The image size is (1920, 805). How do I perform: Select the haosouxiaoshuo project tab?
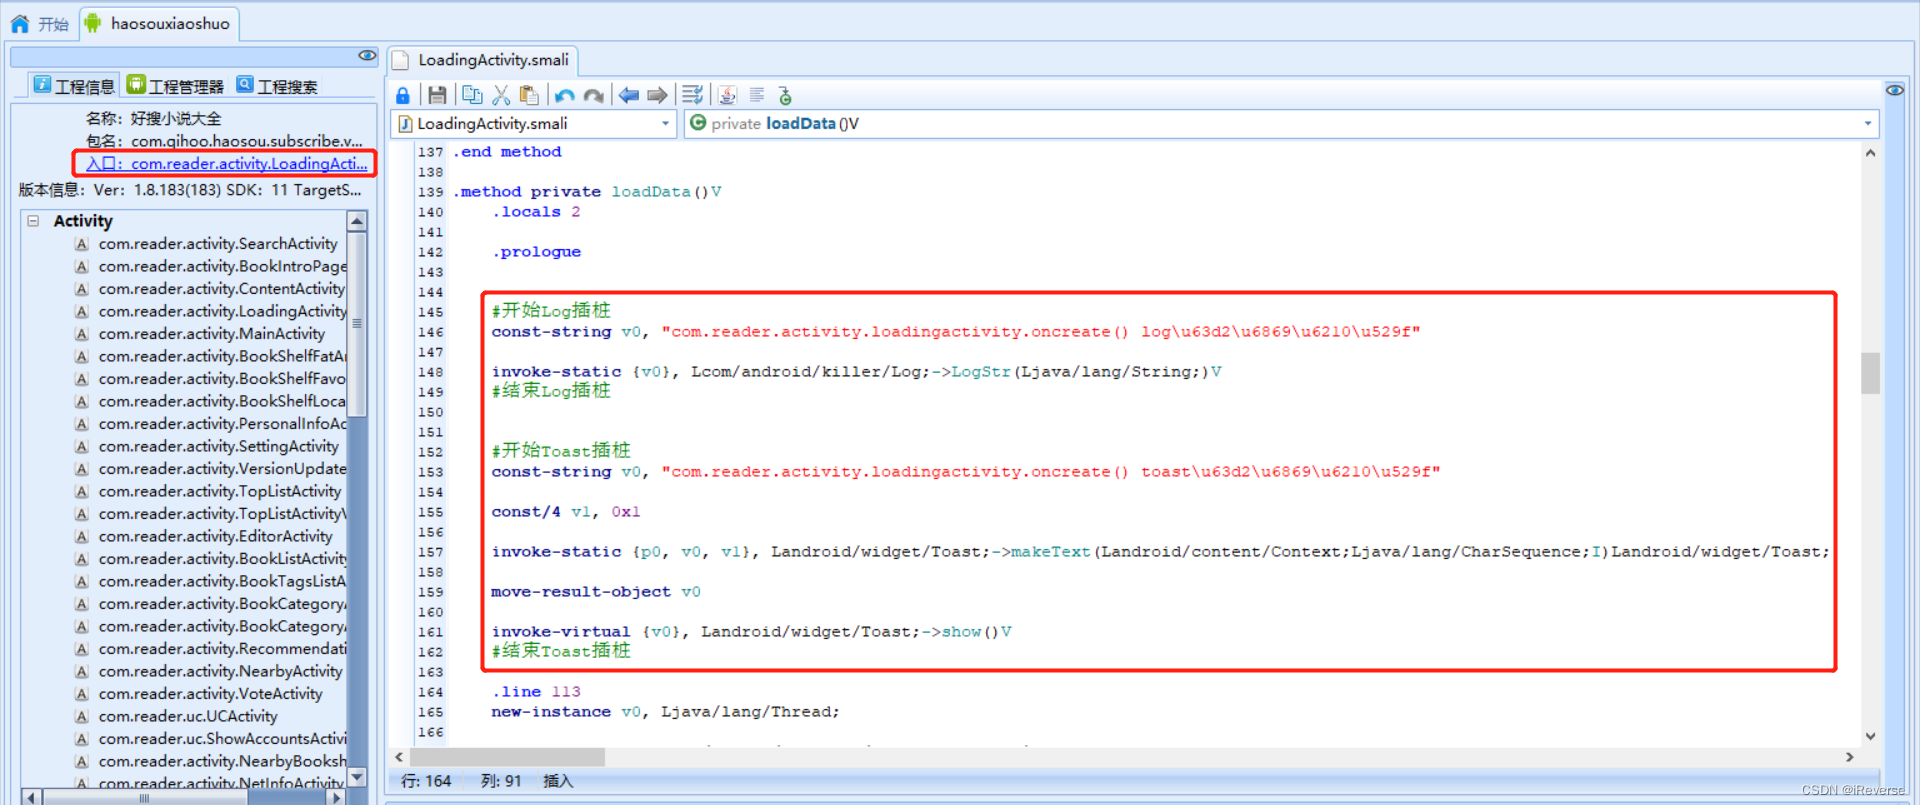(158, 23)
